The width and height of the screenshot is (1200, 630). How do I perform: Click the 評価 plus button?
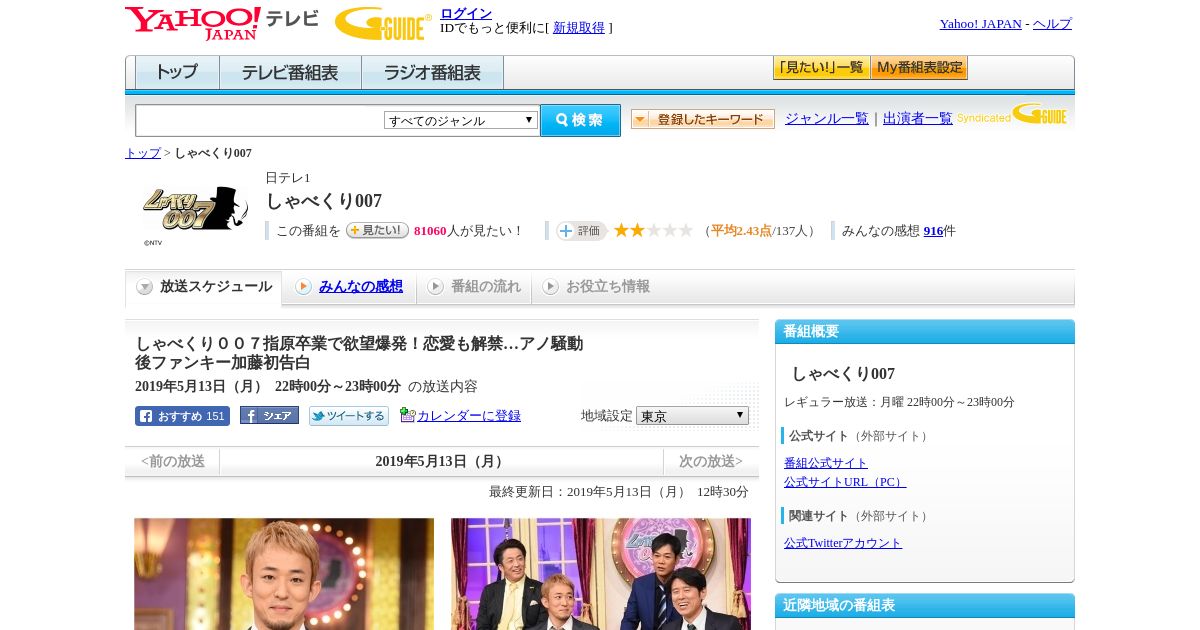pos(582,231)
